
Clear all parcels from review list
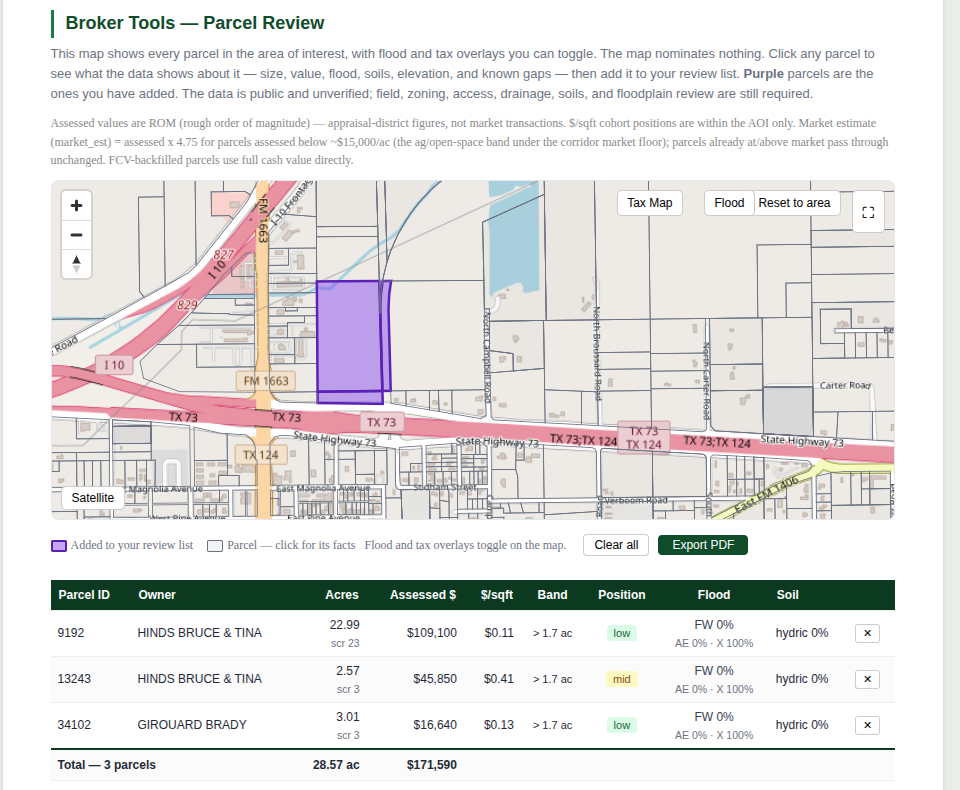click(616, 545)
